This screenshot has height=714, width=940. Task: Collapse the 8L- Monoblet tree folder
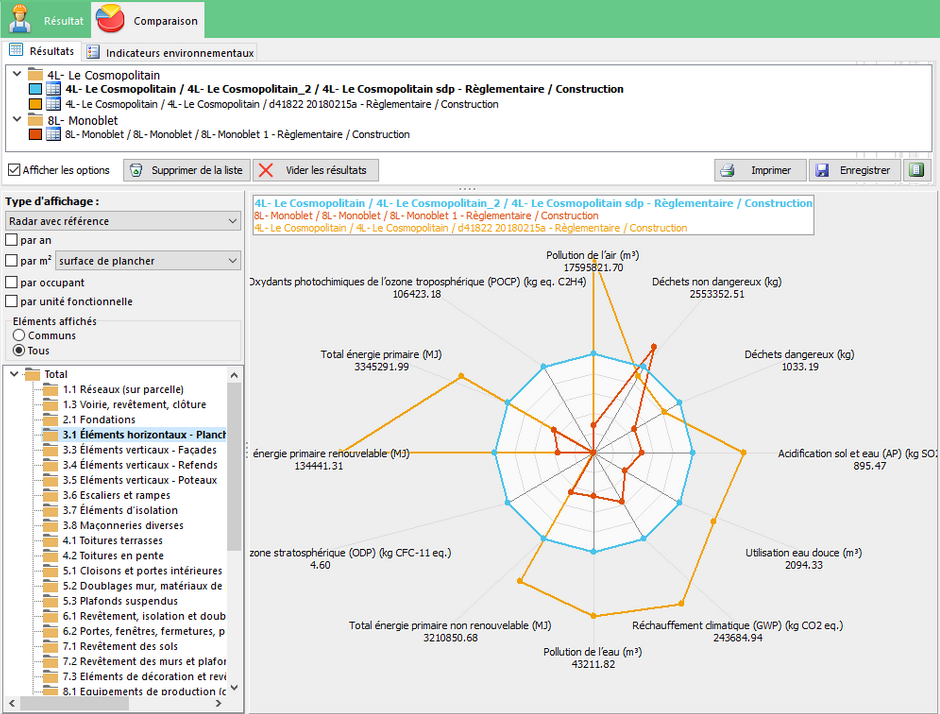tap(17, 120)
